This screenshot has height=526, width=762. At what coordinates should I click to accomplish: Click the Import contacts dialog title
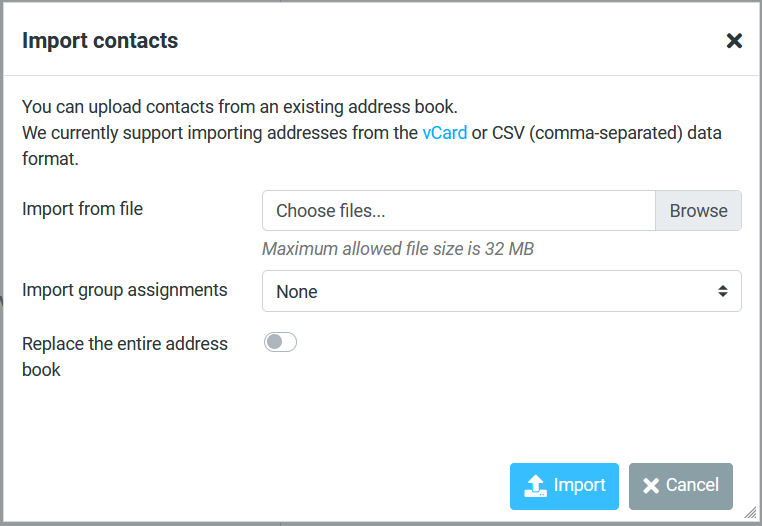(100, 41)
